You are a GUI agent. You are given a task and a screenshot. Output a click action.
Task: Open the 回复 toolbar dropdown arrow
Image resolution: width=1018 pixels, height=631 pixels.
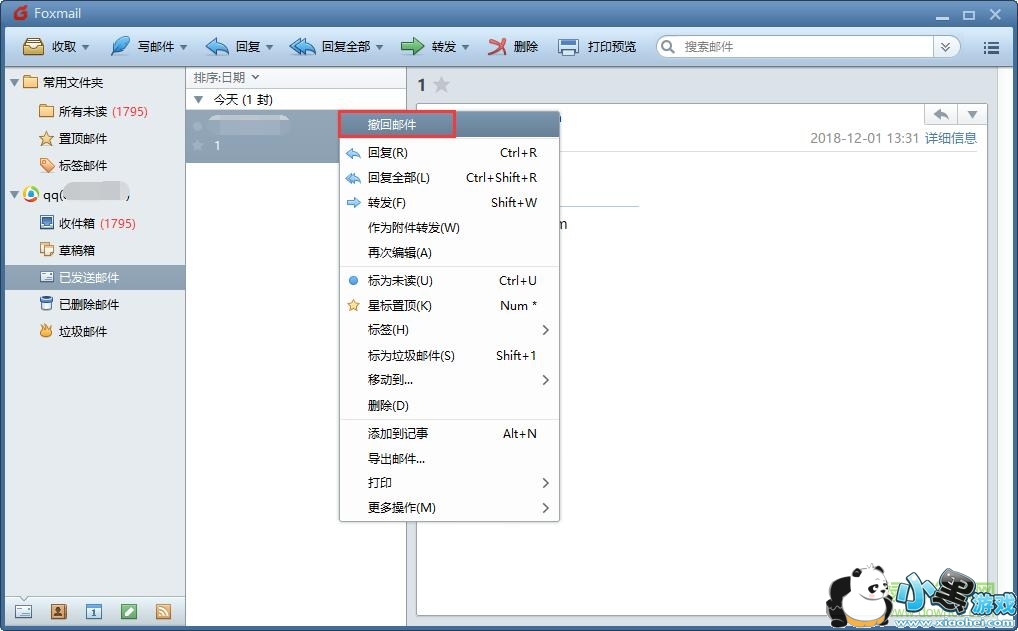click(x=269, y=47)
